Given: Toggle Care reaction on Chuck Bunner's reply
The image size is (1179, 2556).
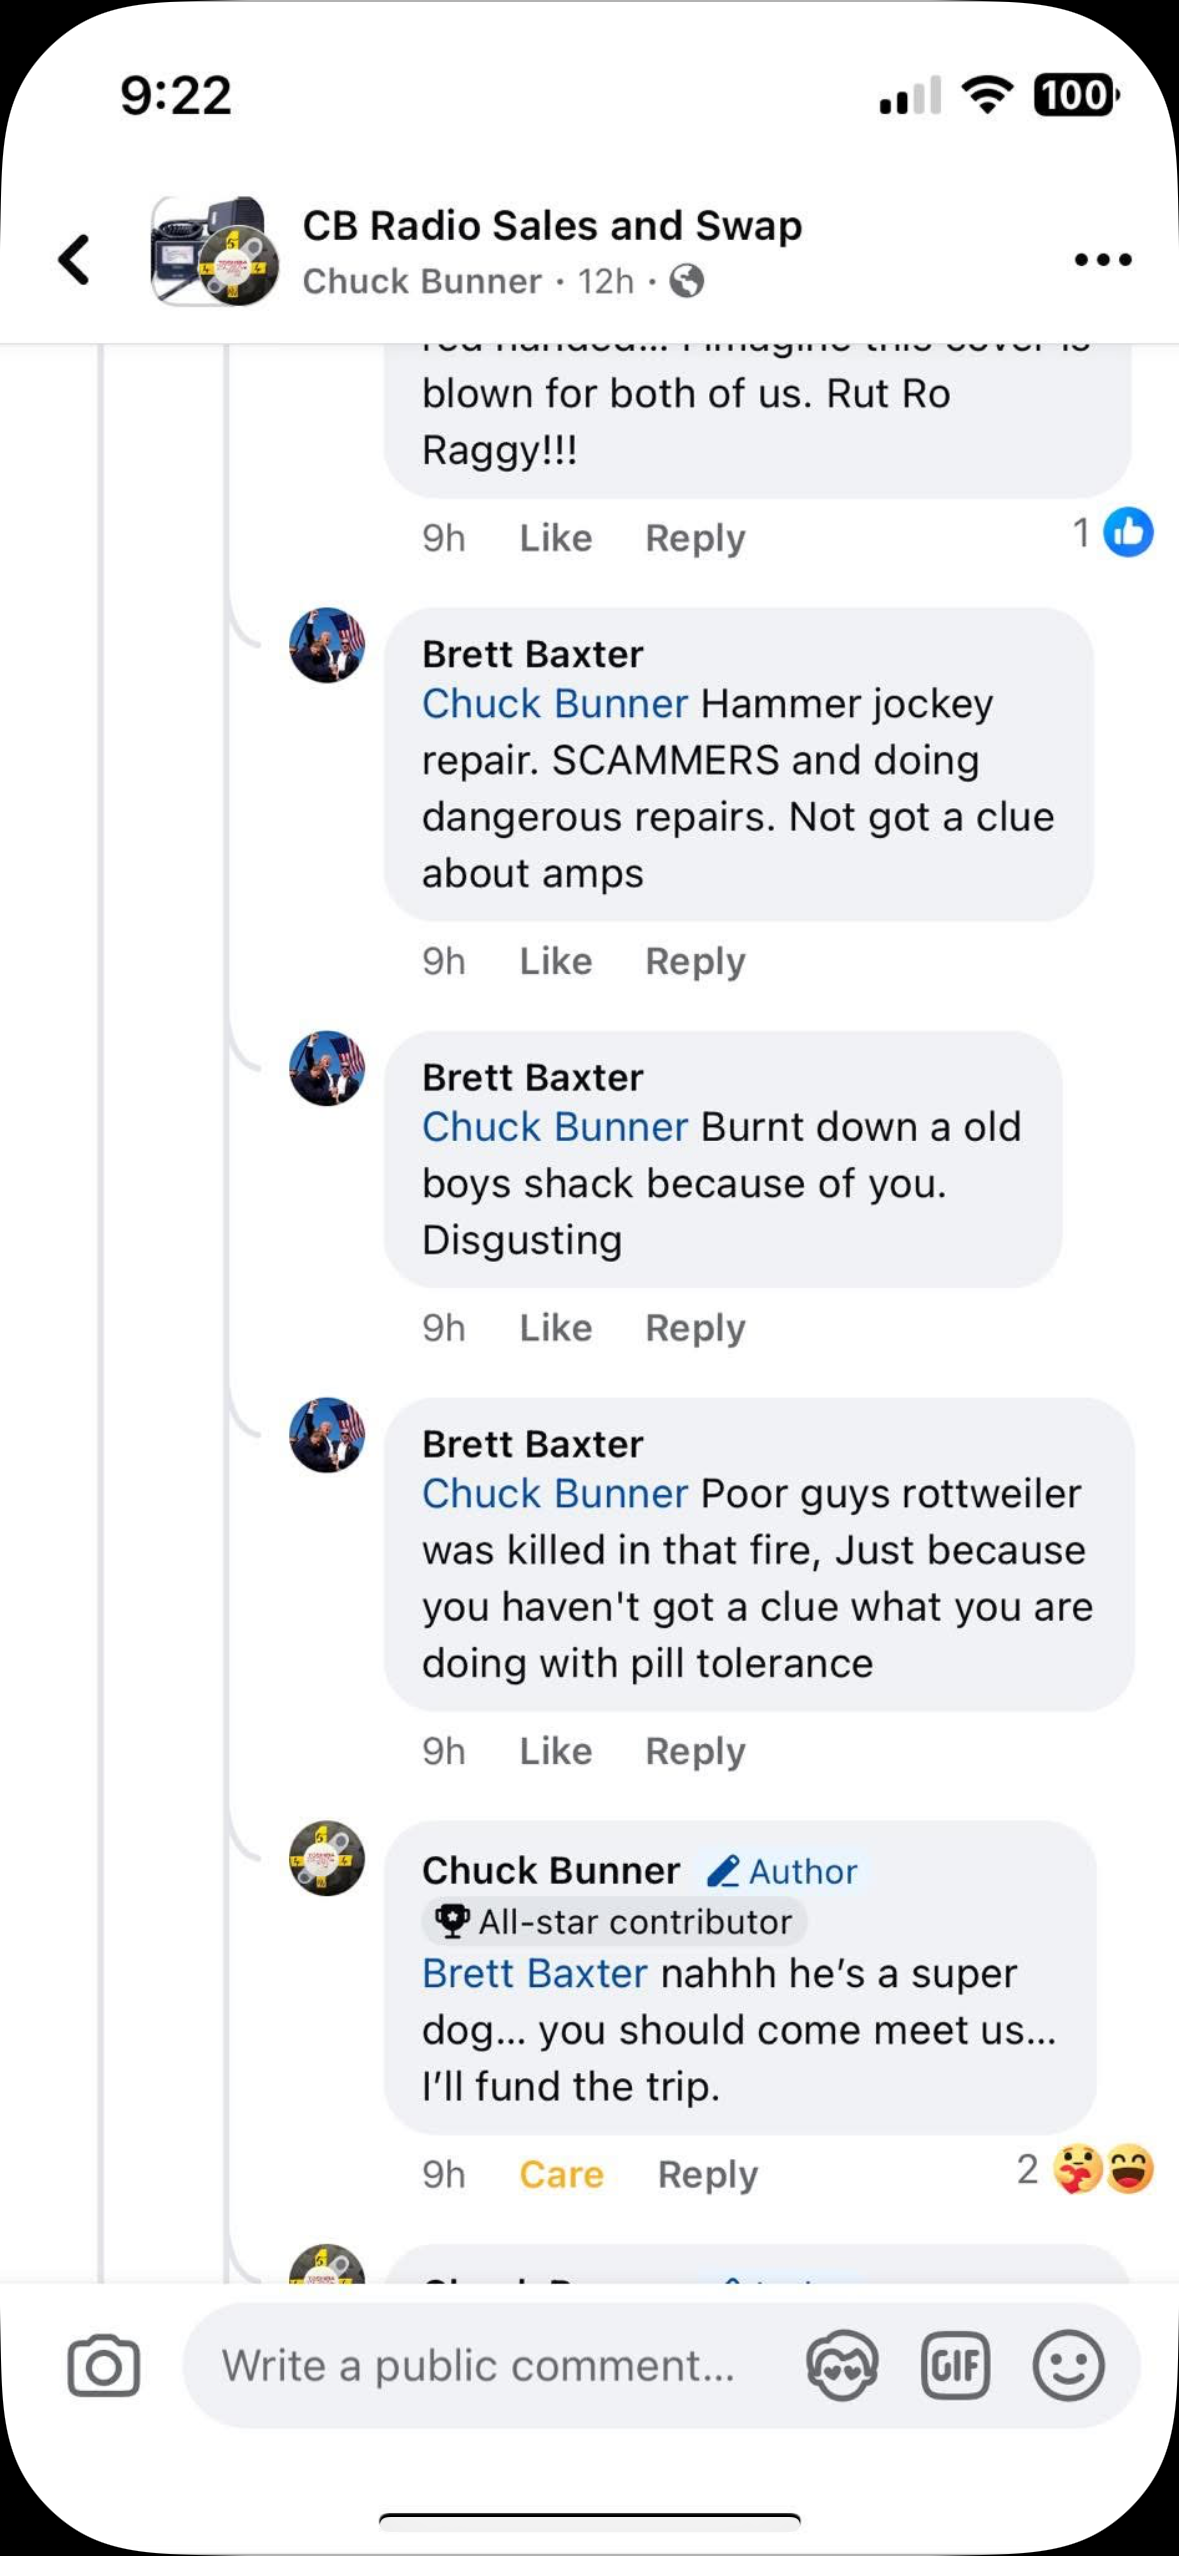Looking at the screenshot, I should 561,2175.
